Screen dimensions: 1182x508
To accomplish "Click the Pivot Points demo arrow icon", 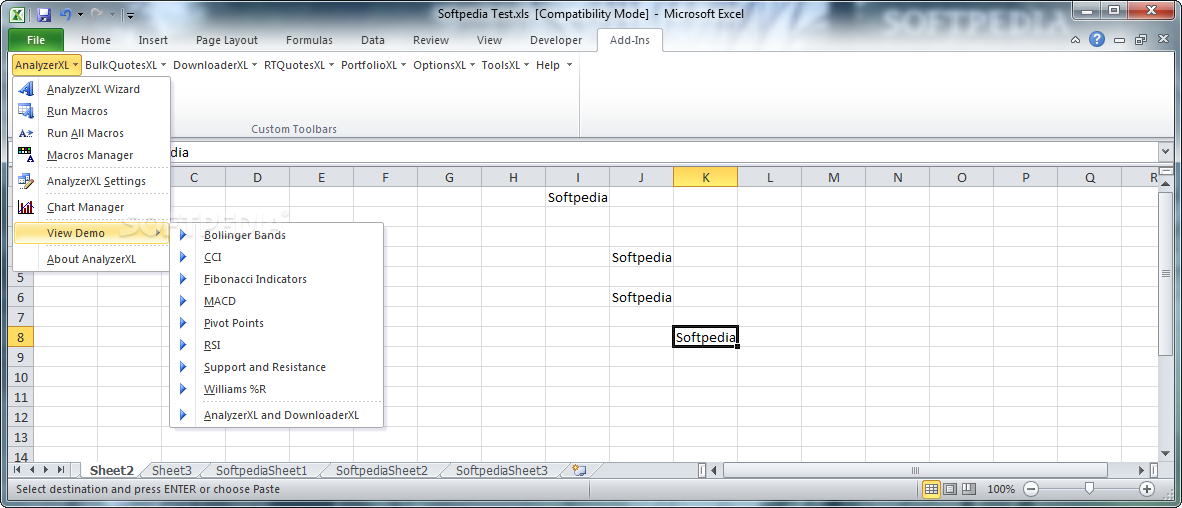I will (182, 323).
